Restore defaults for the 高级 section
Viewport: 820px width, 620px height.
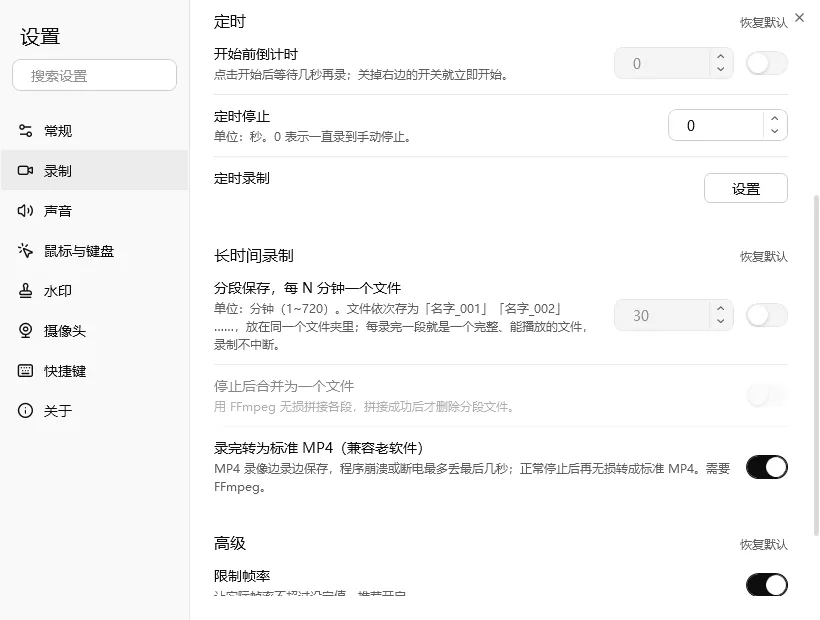point(764,545)
